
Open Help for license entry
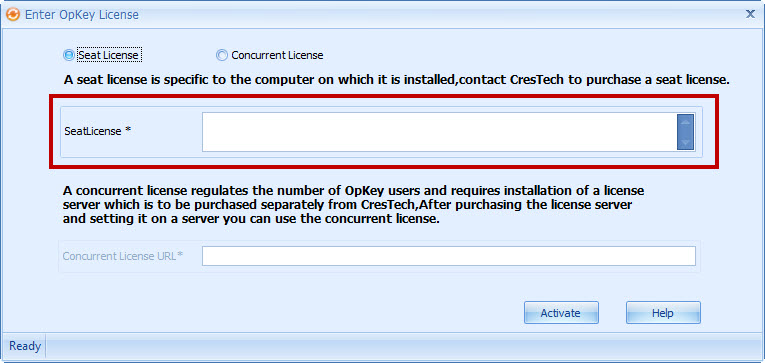(663, 313)
